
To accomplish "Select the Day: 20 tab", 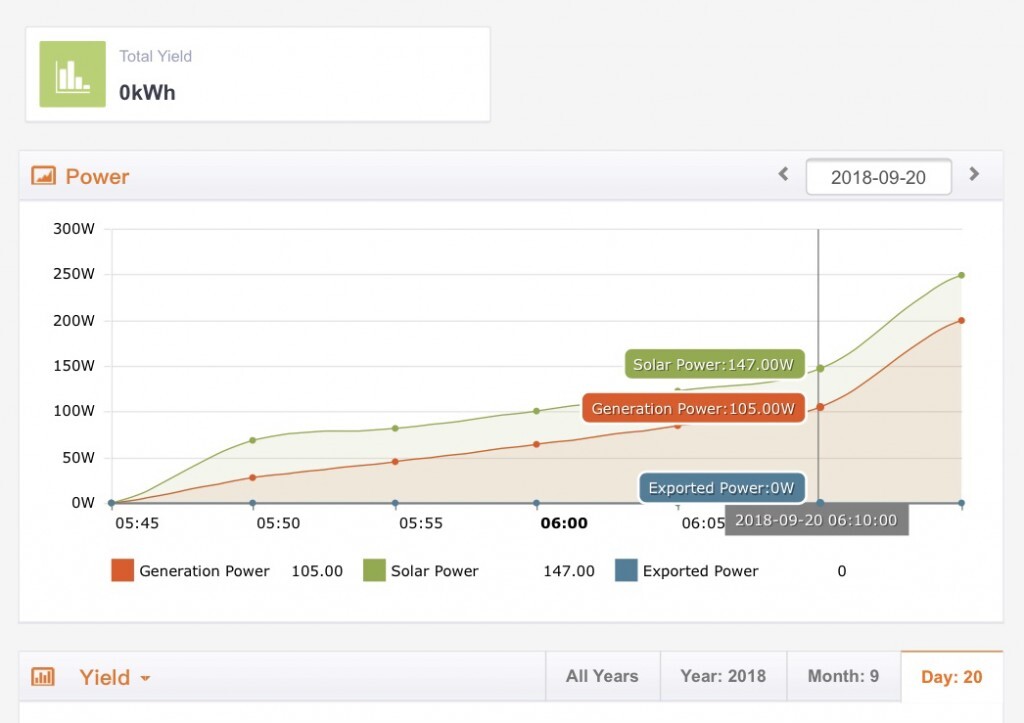I will pos(951,677).
